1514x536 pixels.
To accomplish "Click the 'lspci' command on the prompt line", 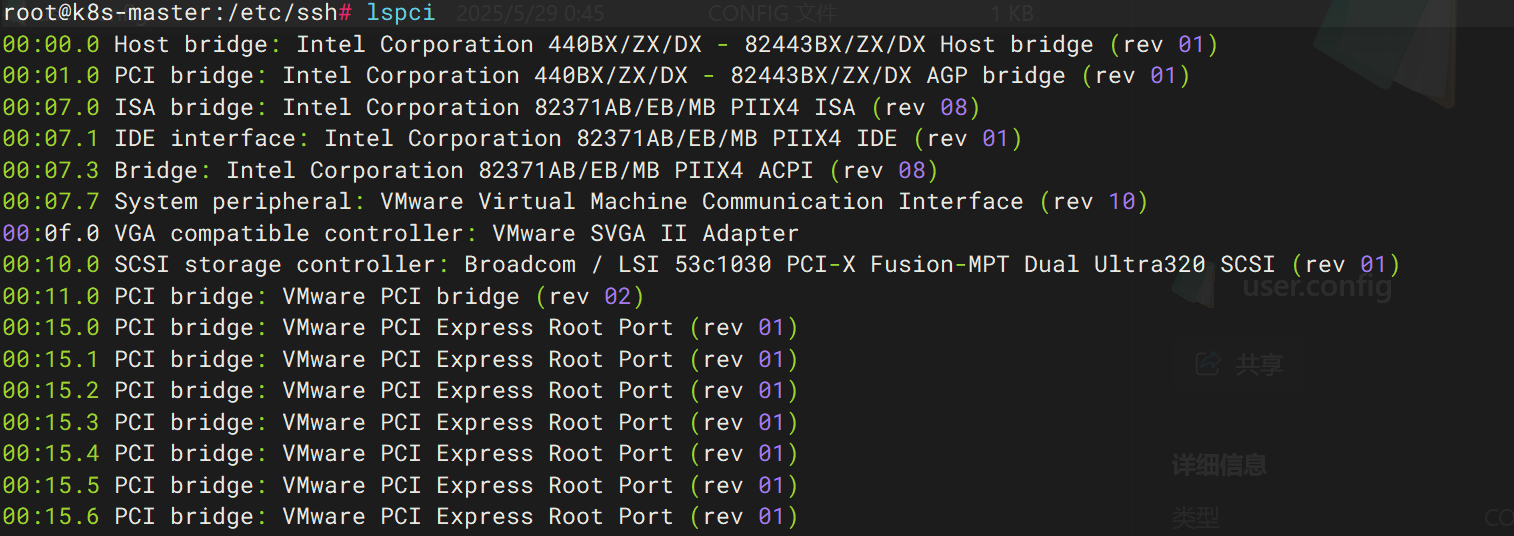I will (x=401, y=14).
